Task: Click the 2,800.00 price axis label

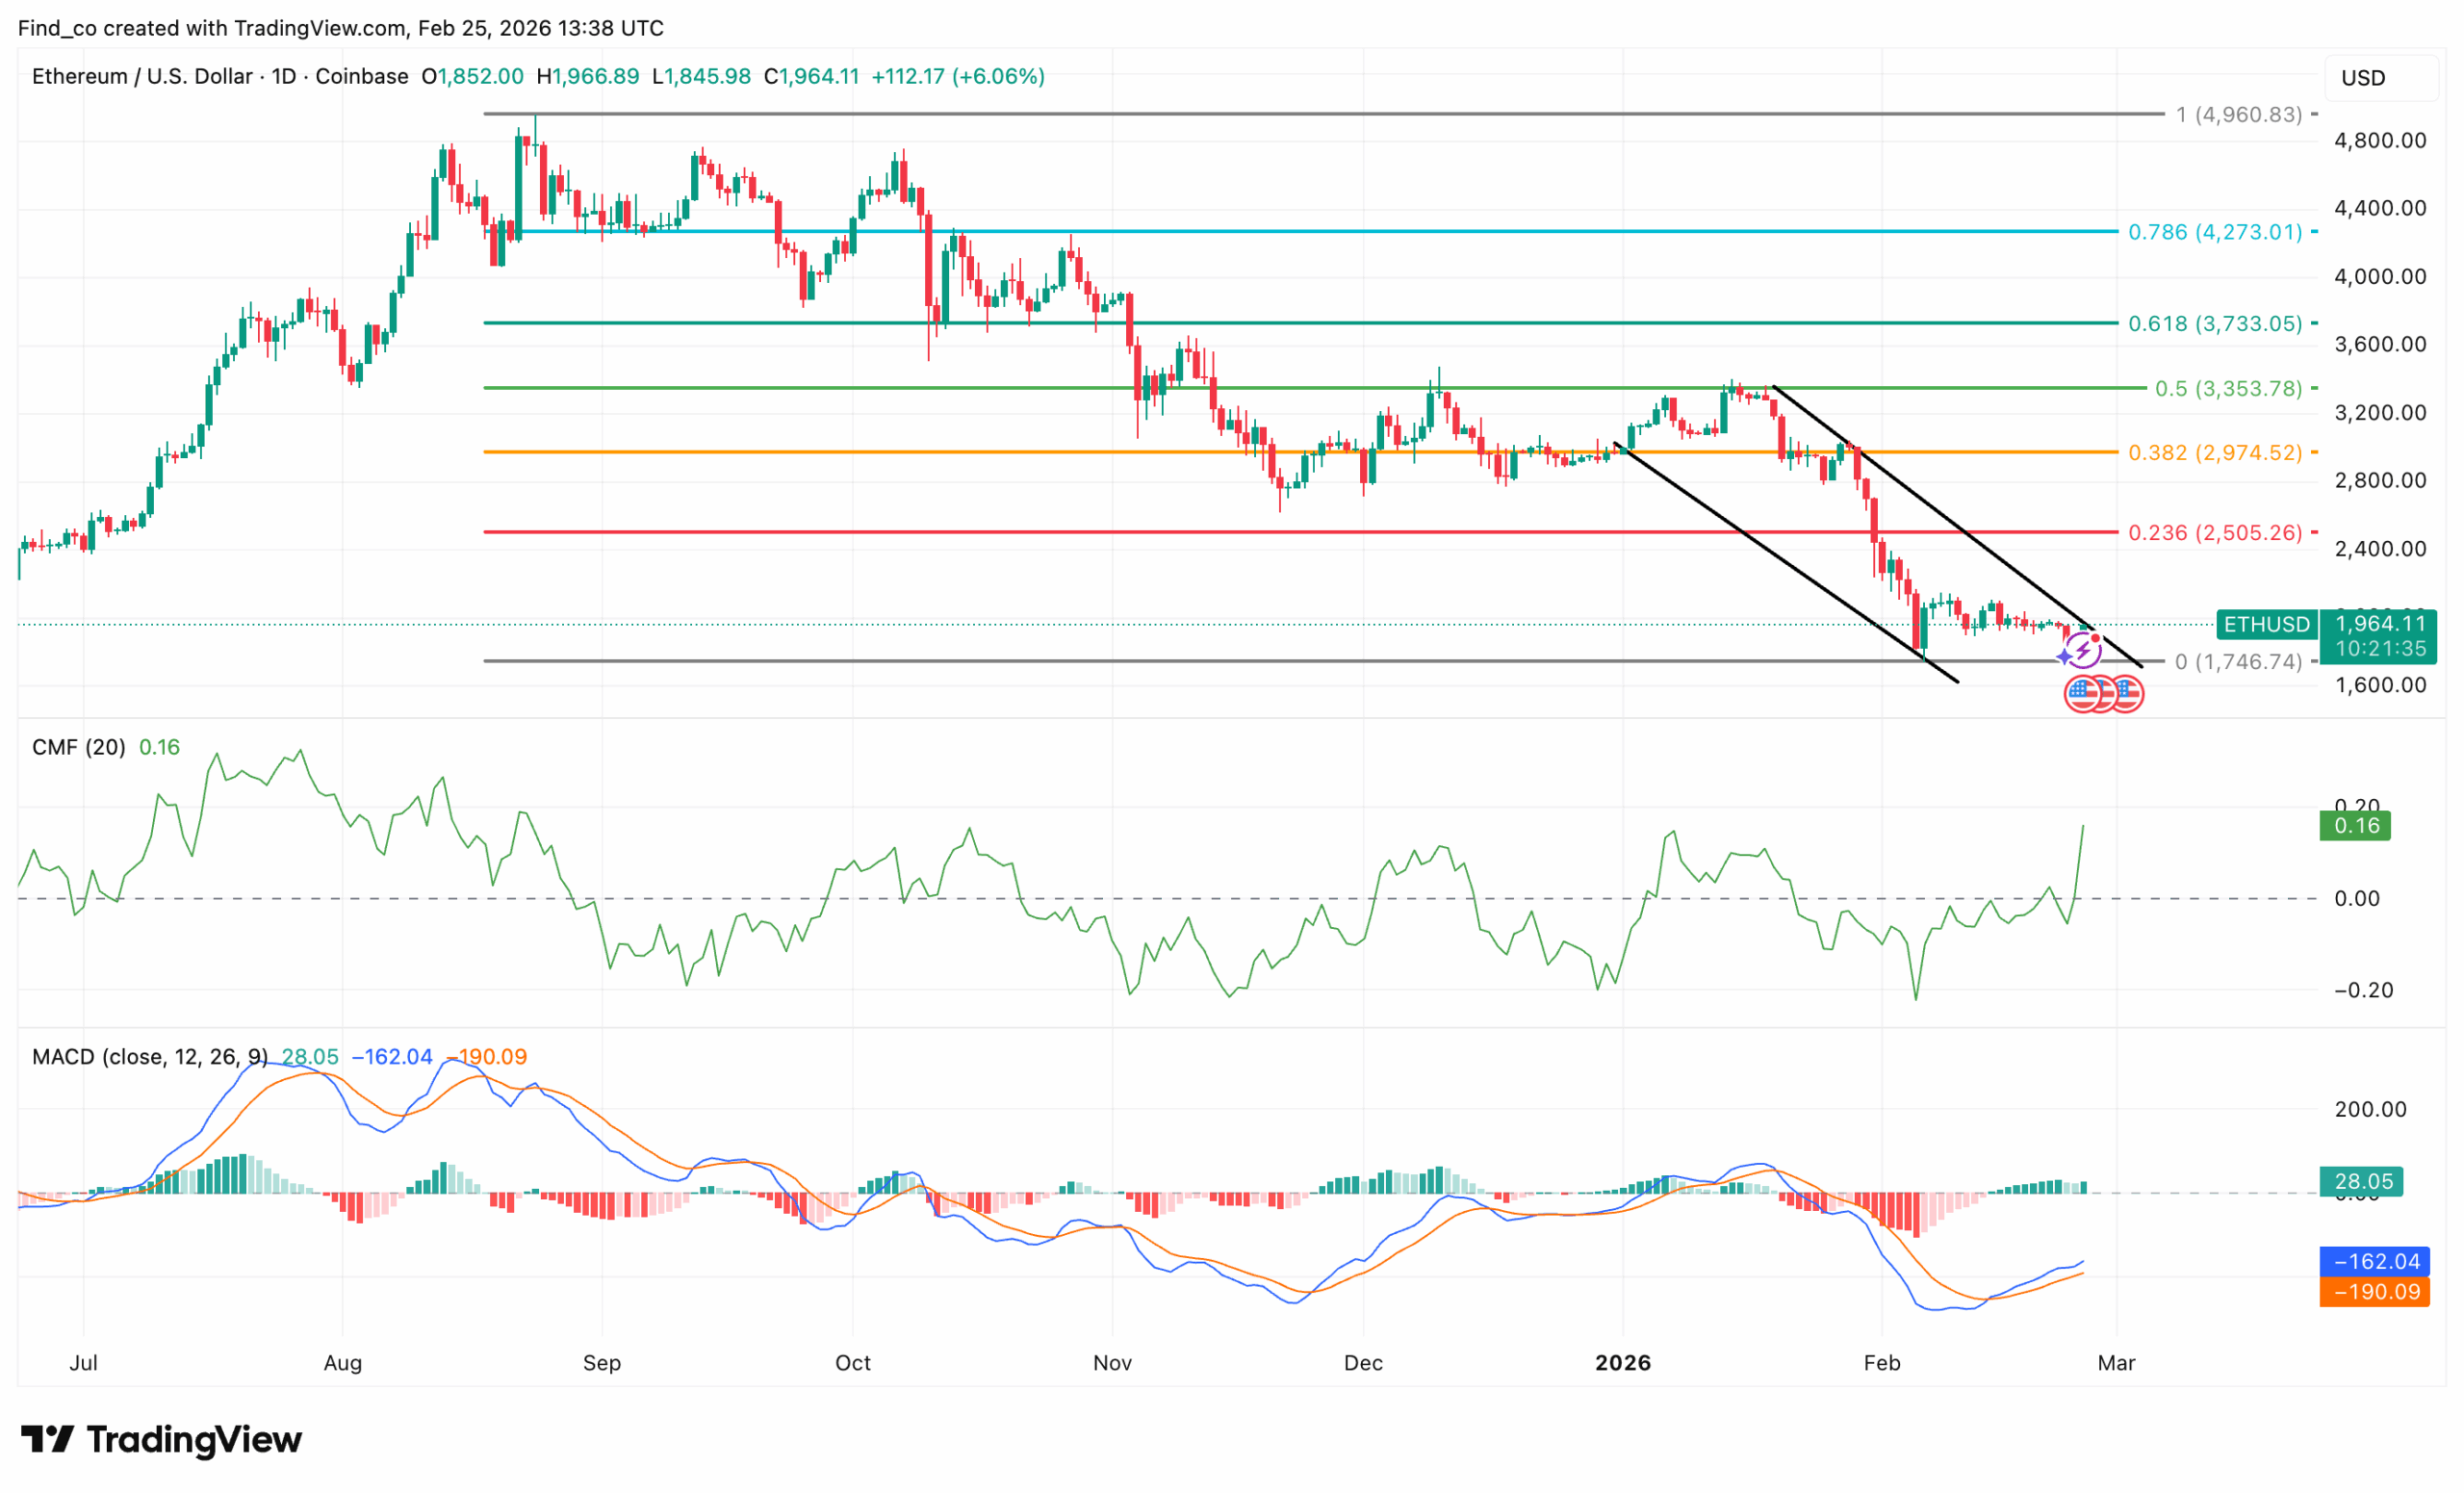Action: [2380, 481]
